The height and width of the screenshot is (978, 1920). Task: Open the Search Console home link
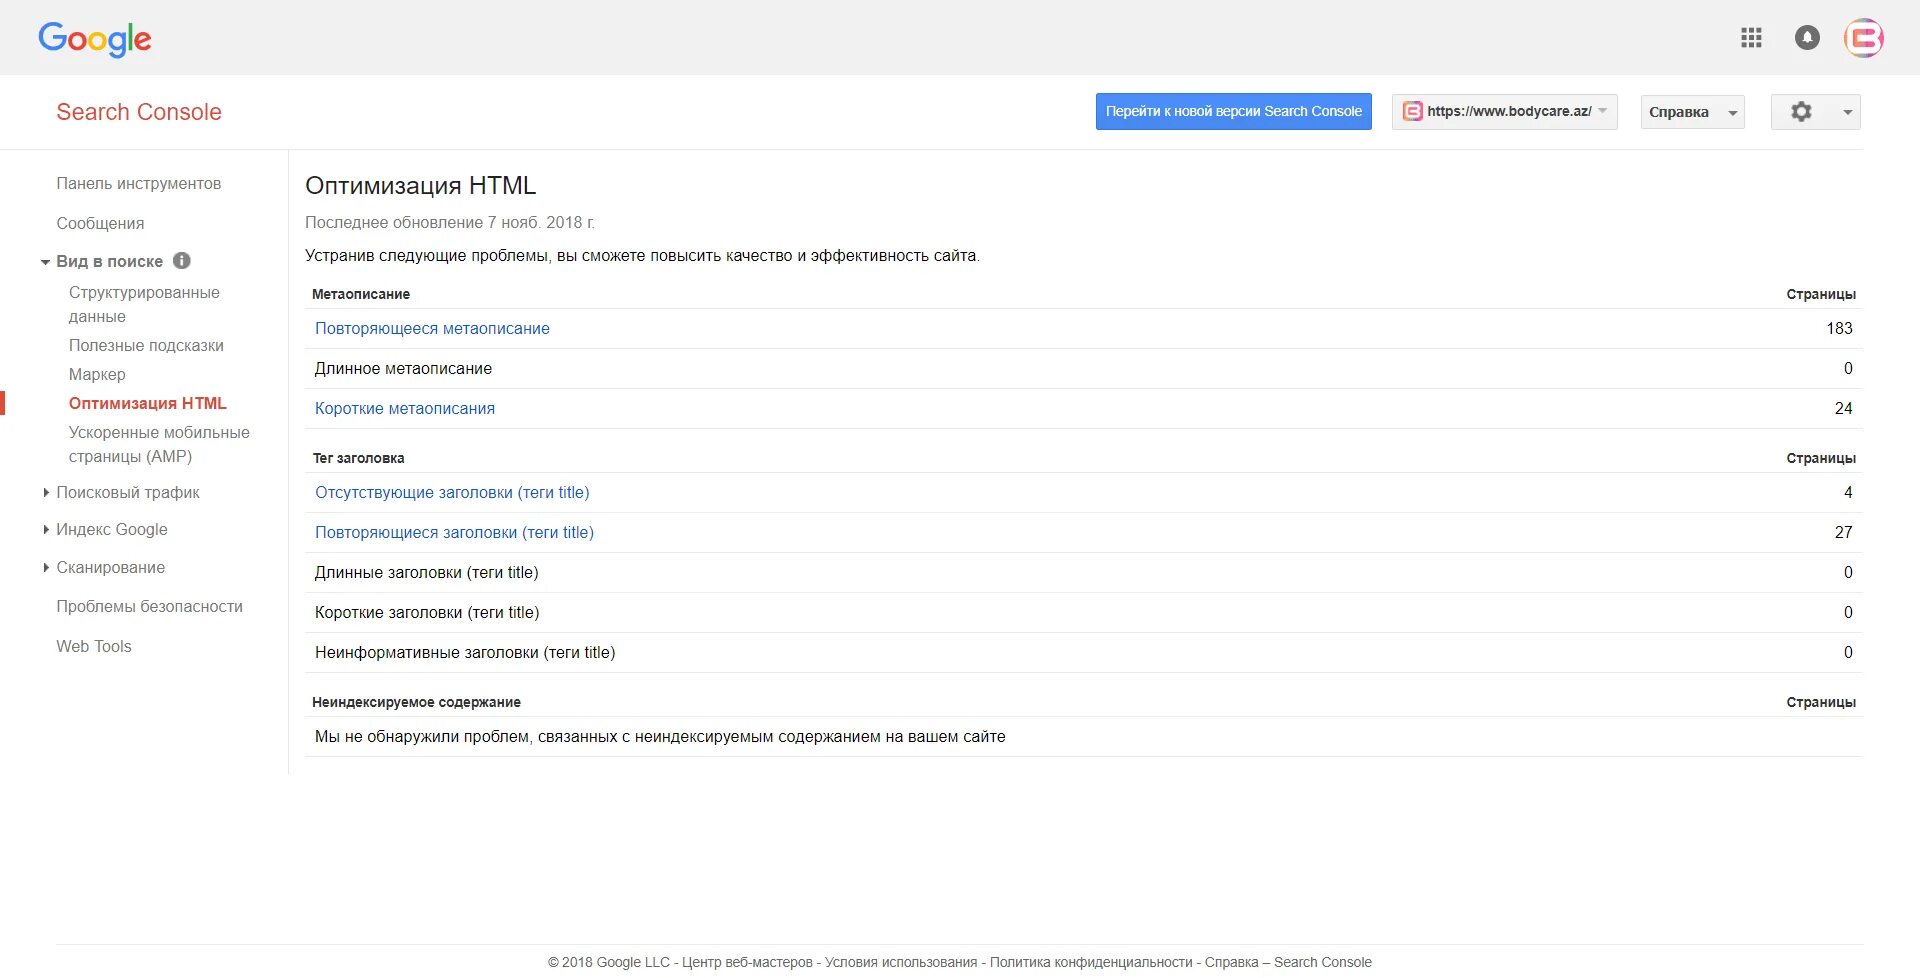139,112
